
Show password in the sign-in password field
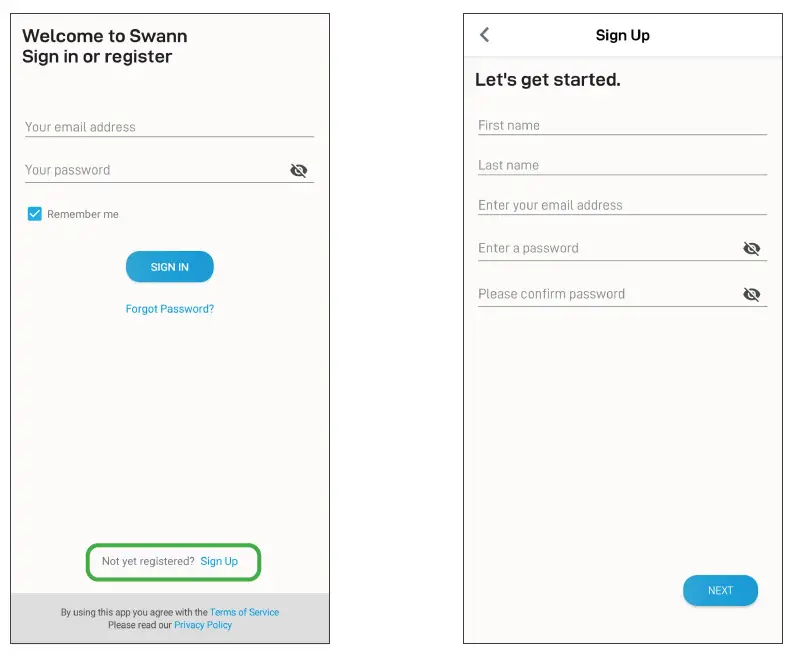coord(298,170)
